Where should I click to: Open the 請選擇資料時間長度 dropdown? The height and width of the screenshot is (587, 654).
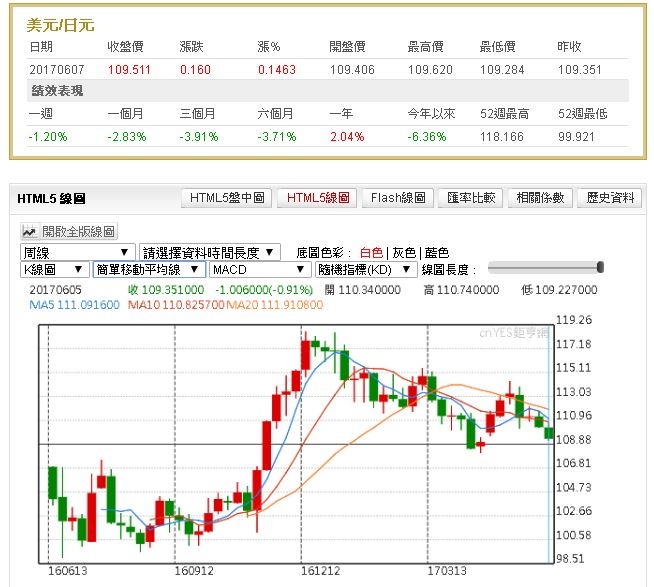click(x=210, y=252)
